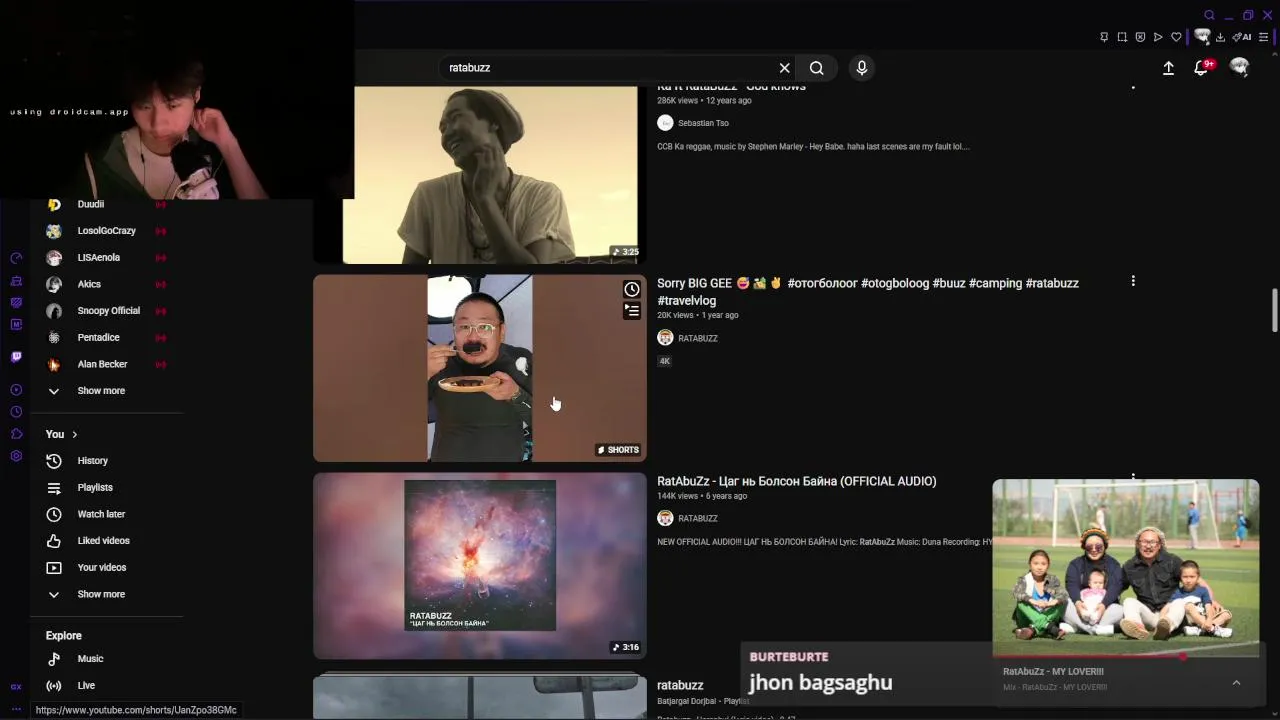Open the player icon in browser sidebar
The height and width of the screenshot is (720, 1280).
pyautogui.click(x=16, y=390)
